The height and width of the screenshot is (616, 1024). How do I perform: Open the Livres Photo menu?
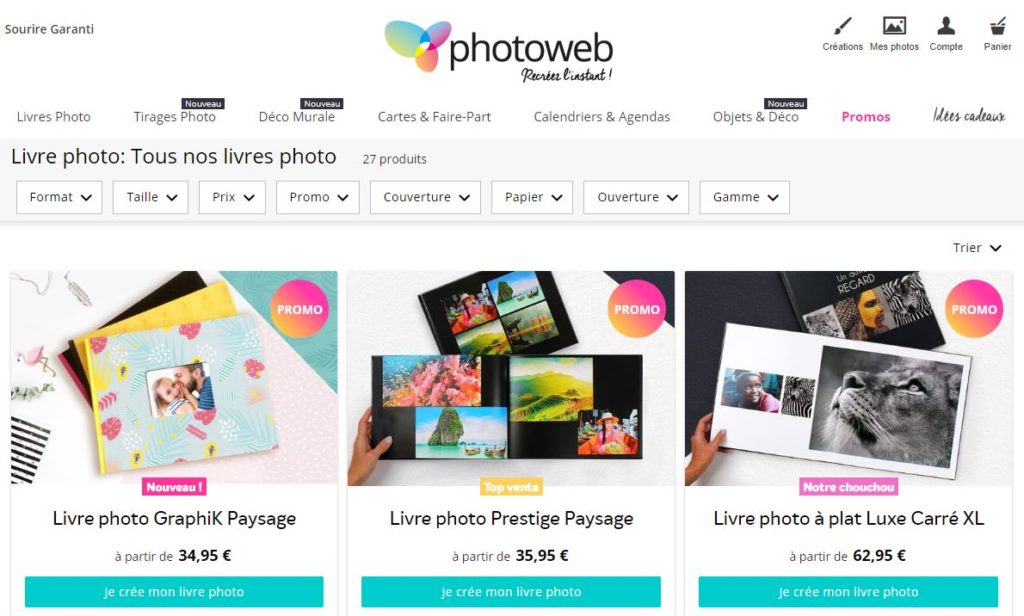[54, 117]
